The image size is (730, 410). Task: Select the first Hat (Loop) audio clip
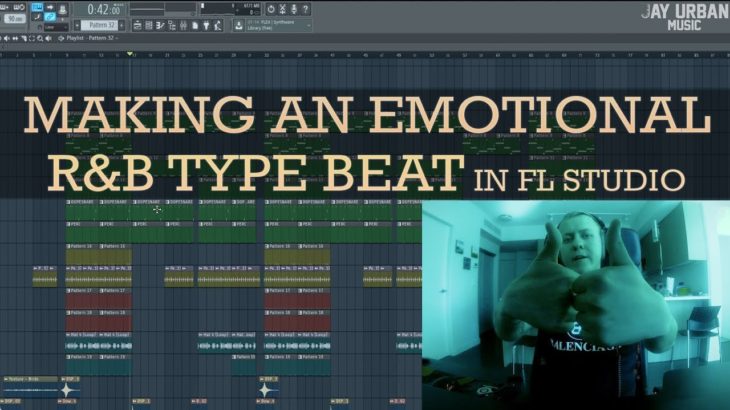(82, 342)
